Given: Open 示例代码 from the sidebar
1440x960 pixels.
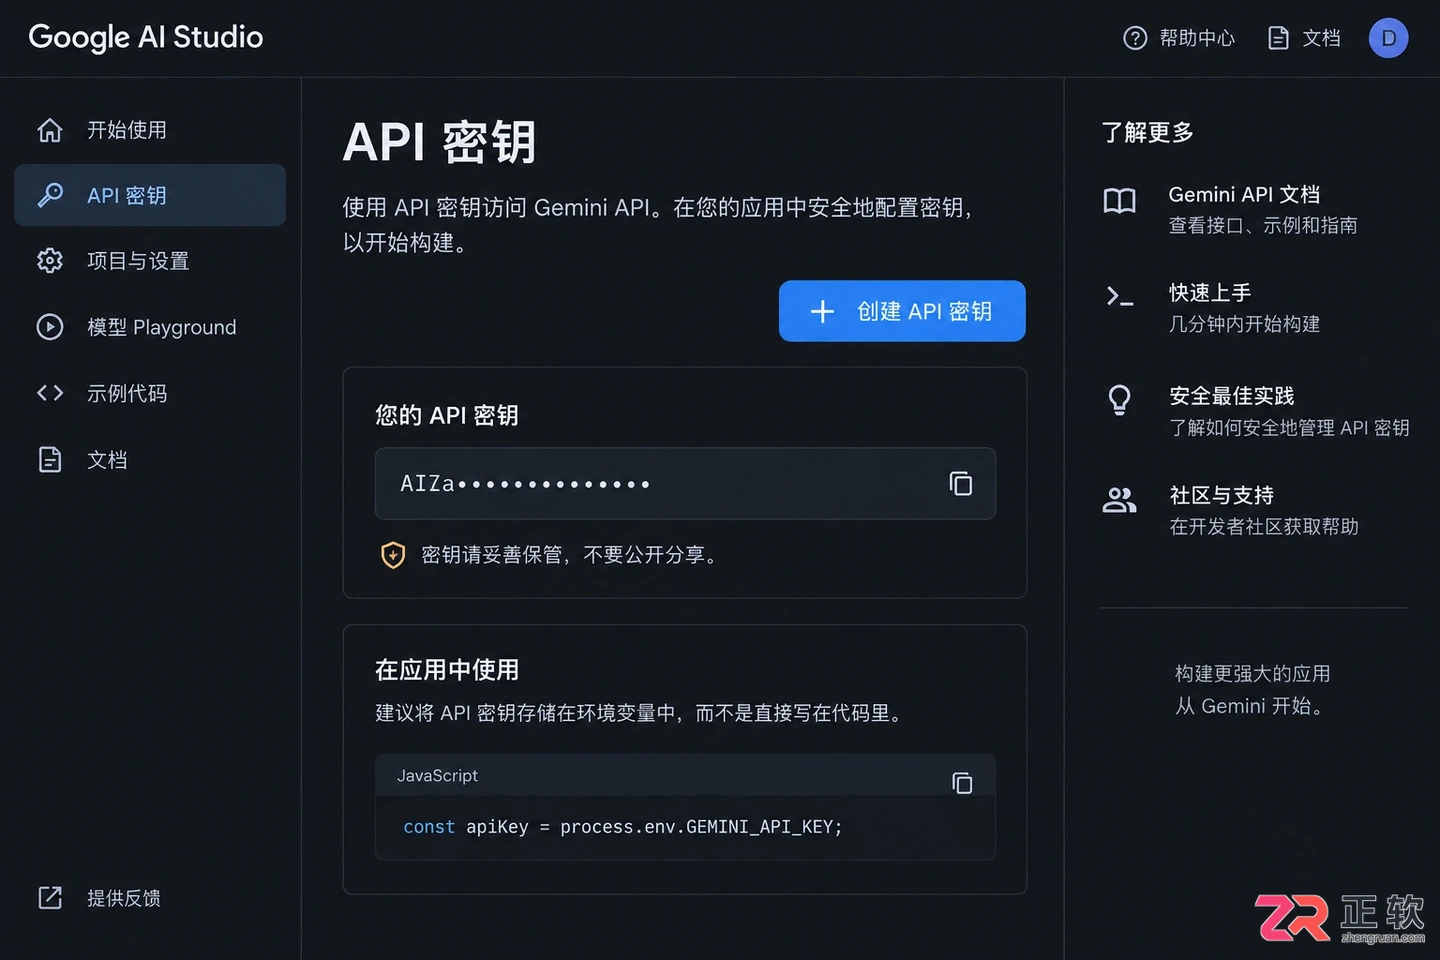Looking at the screenshot, I should coord(150,393).
